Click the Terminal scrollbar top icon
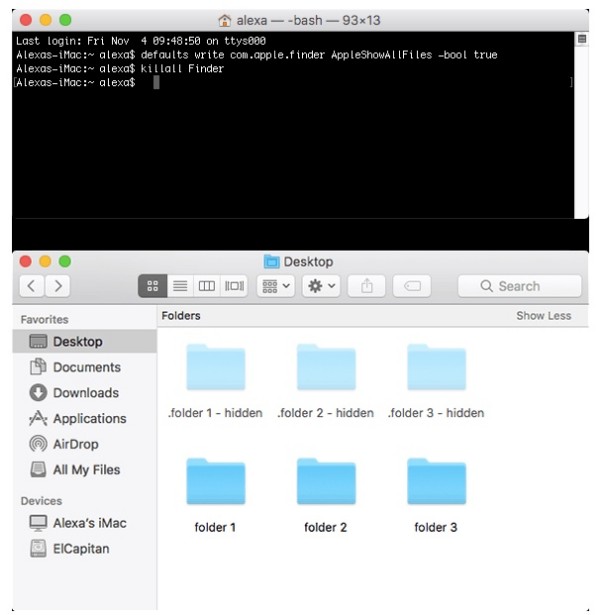The image size is (600, 615). coord(582,39)
